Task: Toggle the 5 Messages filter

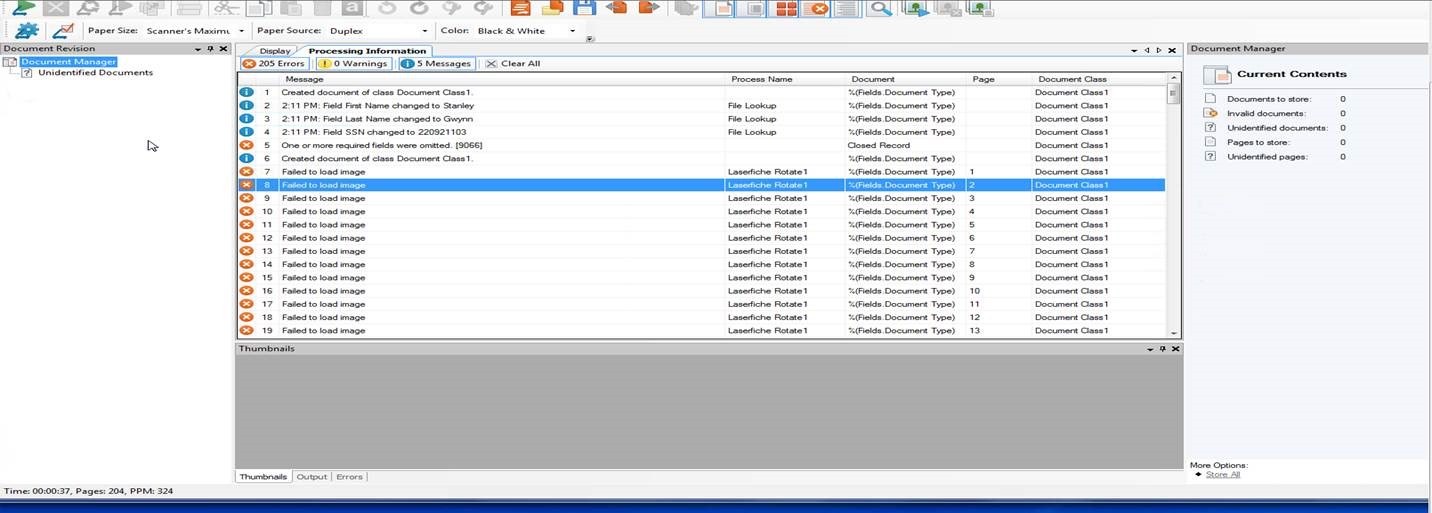Action: point(437,63)
